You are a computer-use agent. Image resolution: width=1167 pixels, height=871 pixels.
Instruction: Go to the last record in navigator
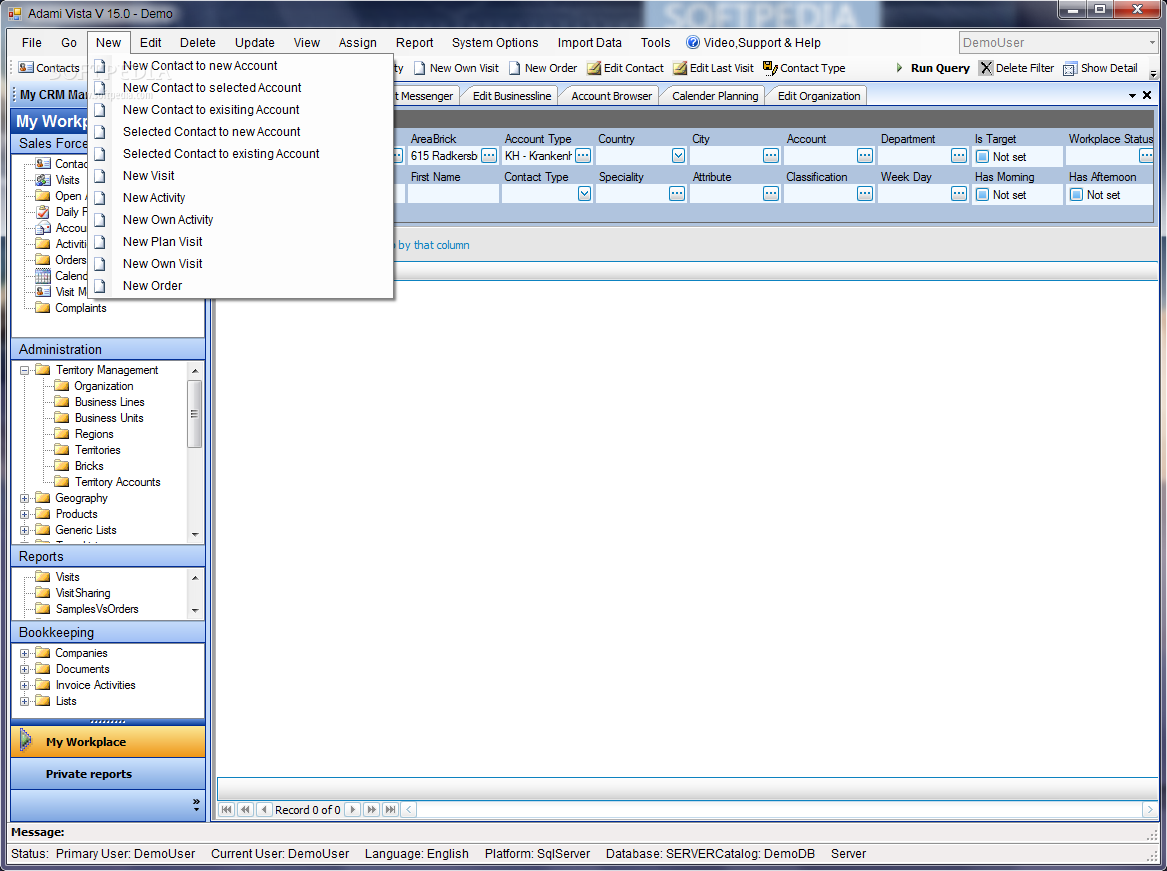coord(390,809)
